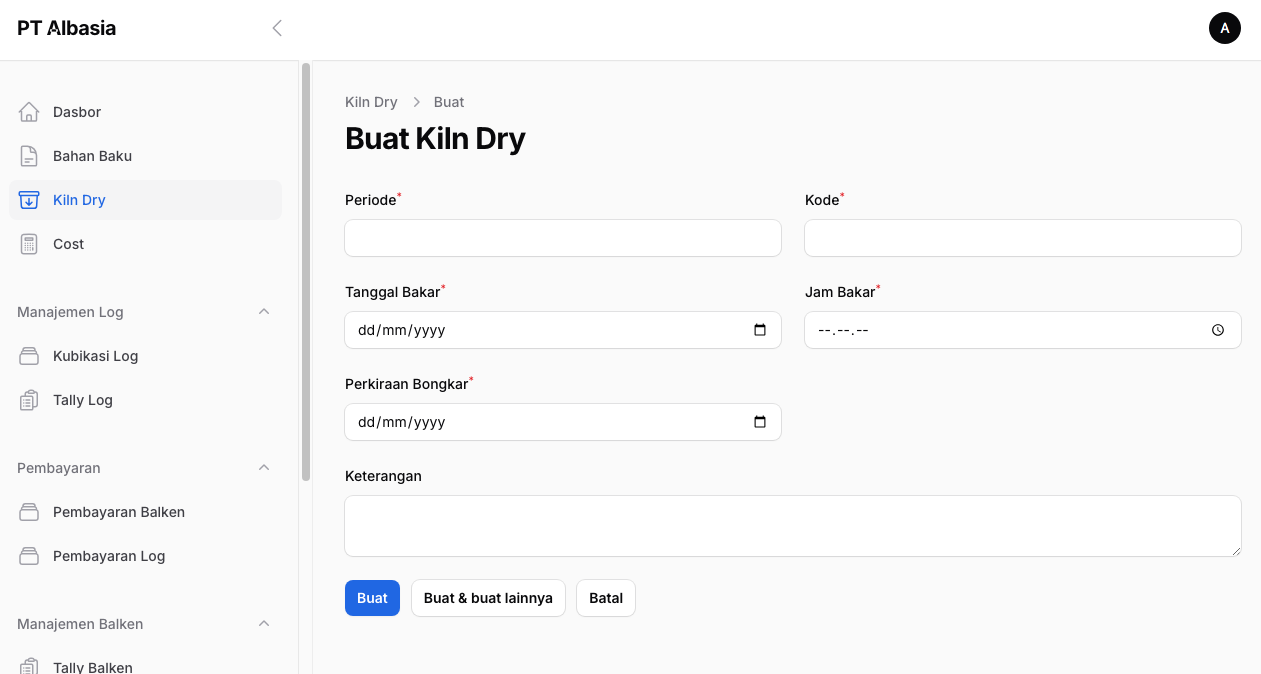Click the Kubikasi Log icon

point(29,356)
